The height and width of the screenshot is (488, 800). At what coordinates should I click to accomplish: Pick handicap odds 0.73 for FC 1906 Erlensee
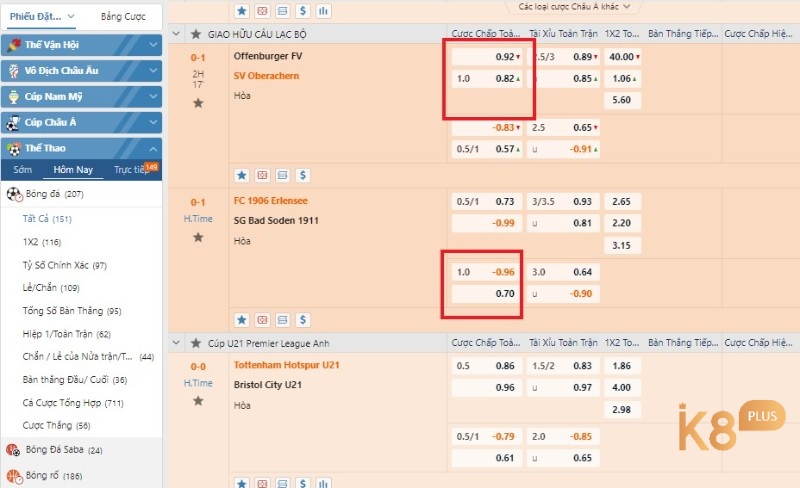[487, 202]
